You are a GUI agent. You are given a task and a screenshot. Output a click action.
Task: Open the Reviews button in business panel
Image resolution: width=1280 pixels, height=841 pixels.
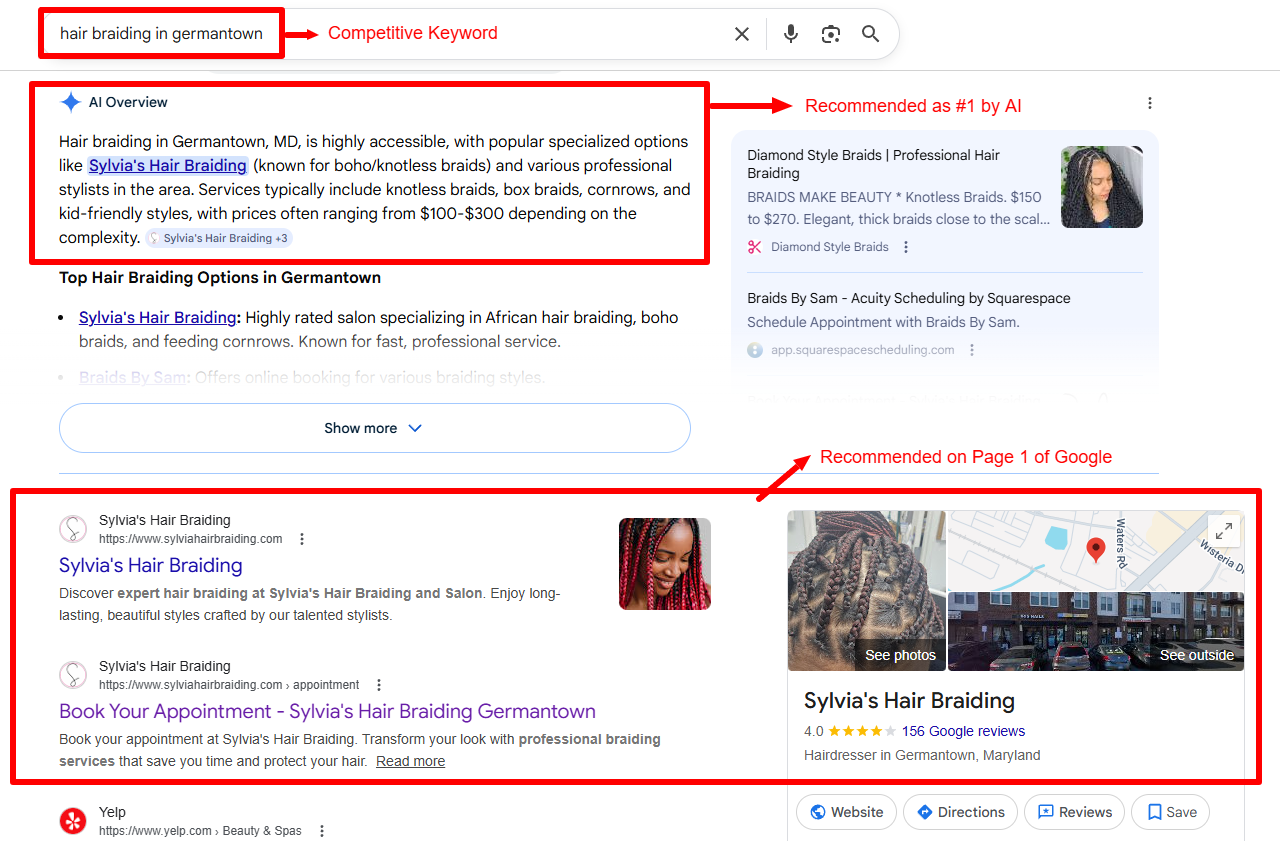(1075, 812)
